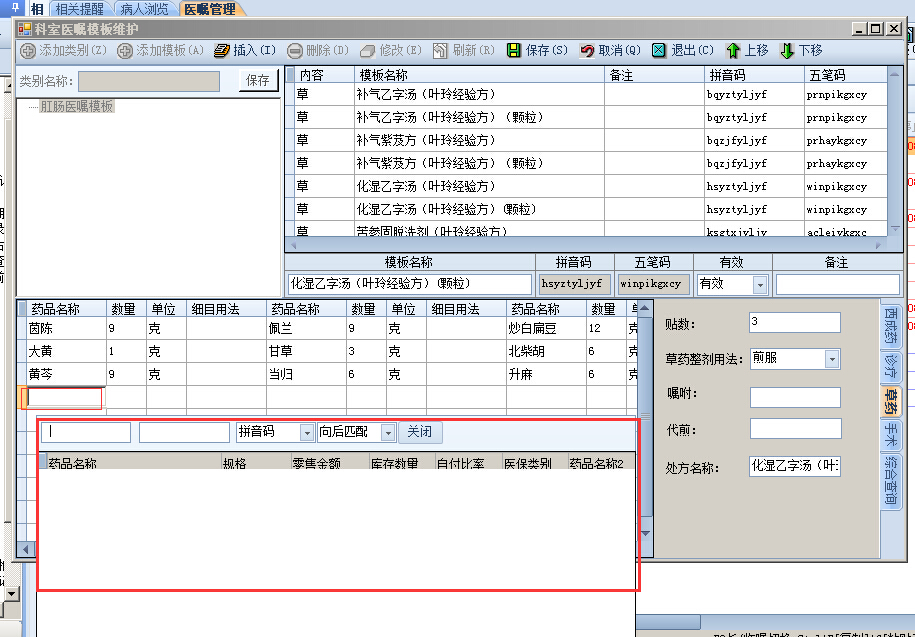Image resolution: width=915 pixels, height=637 pixels.
Task: Click the 添加模板(A) toolbar icon
Action: 124,51
